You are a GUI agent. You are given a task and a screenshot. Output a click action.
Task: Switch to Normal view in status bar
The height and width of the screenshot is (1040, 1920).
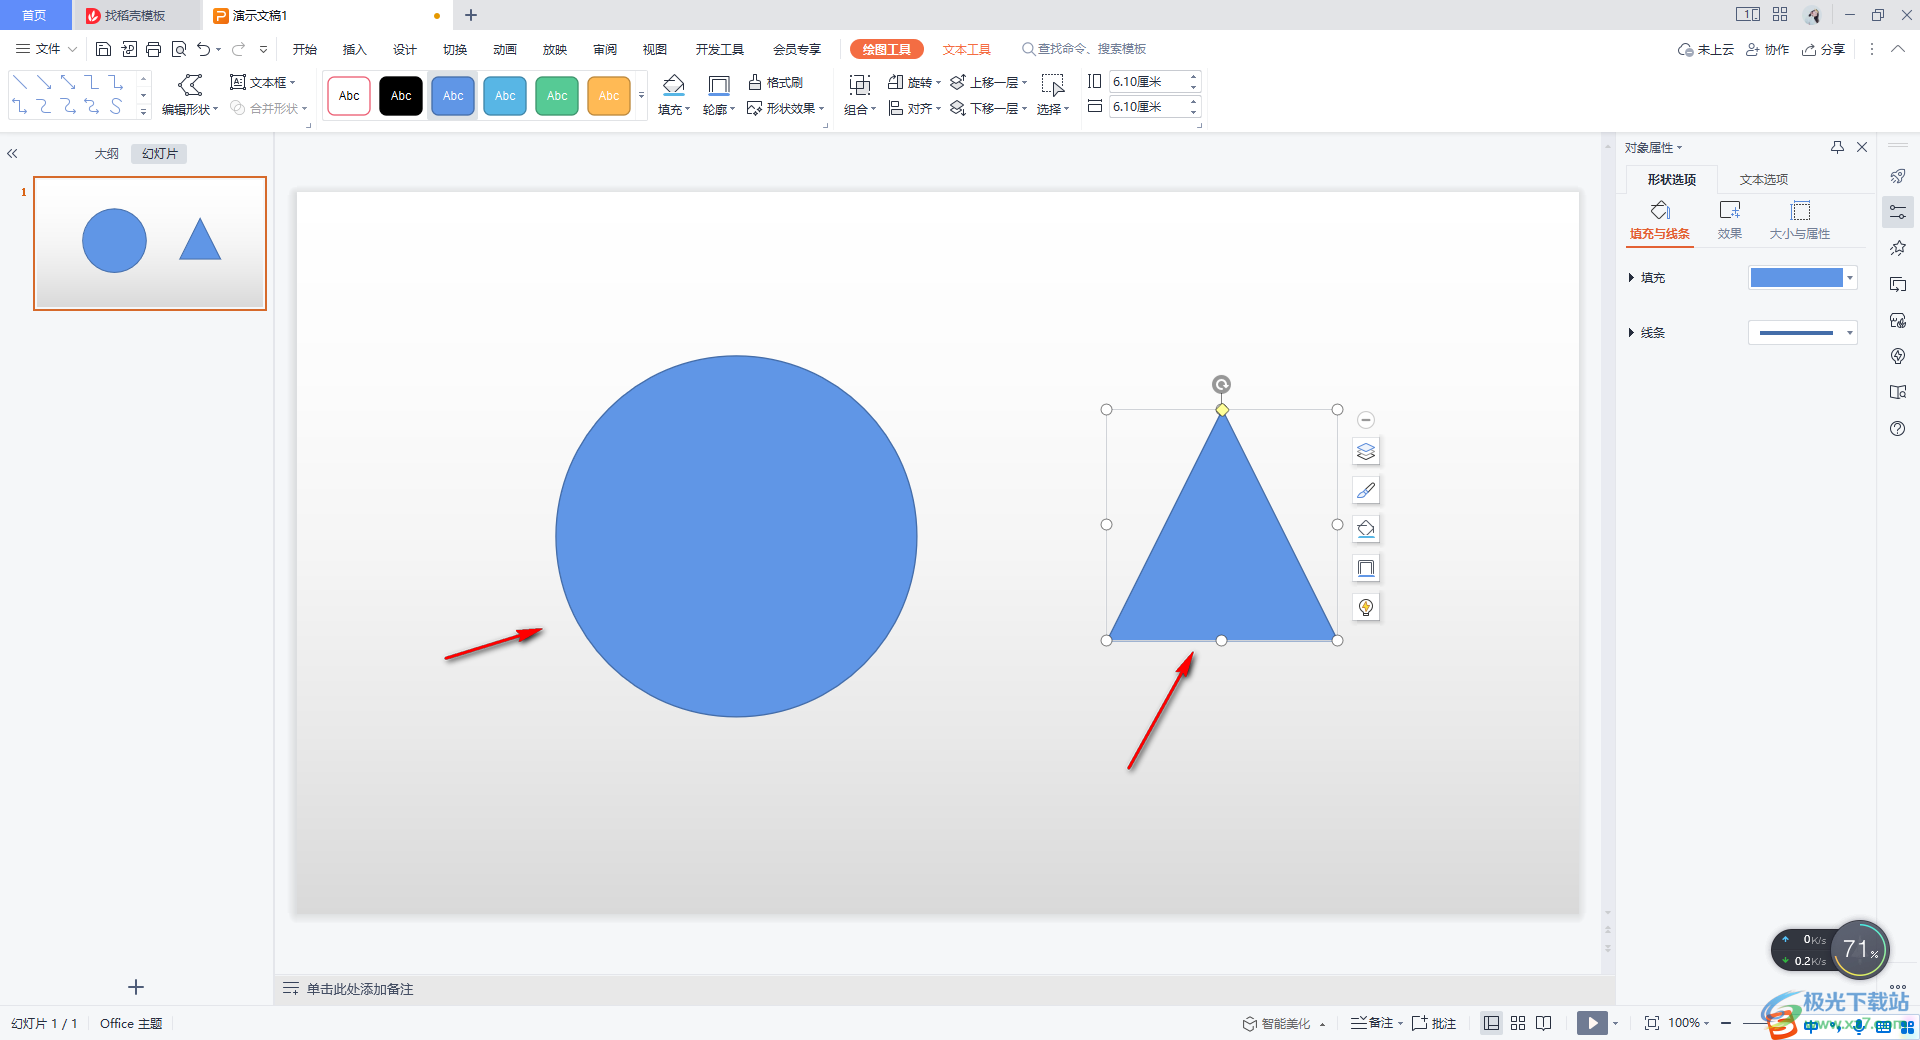pos(1491,1023)
